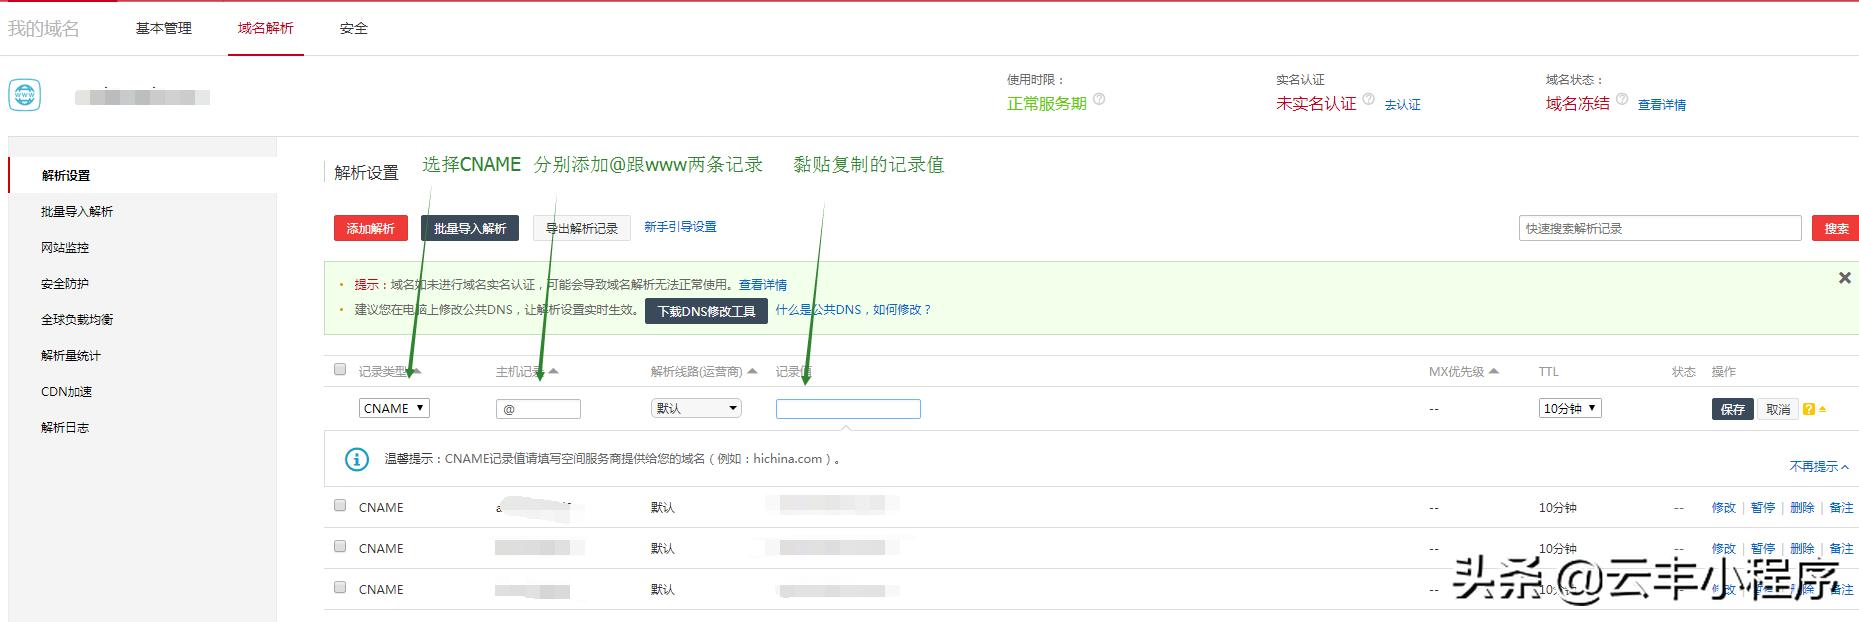The height and width of the screenshot is (622, 1859).
Task: Save the new record with 保存
Action: (x=1733, y=409)
